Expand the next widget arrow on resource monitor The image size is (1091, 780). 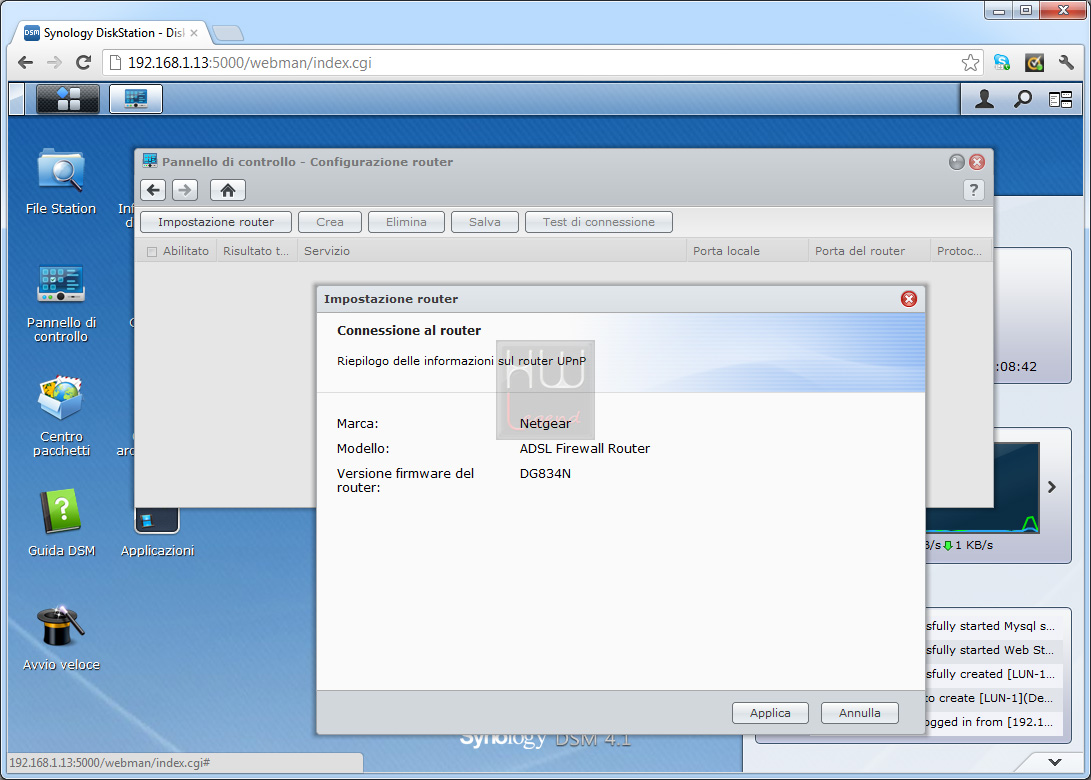[x=1052, y=487]
